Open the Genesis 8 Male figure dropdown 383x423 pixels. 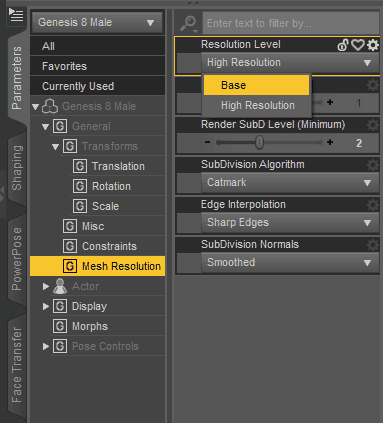pos(98,23)
